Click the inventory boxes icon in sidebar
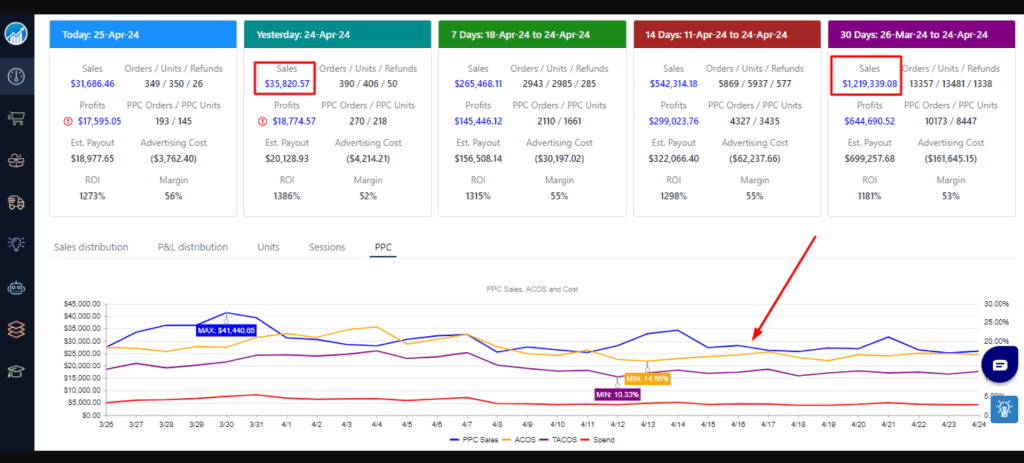 [16, 160]
